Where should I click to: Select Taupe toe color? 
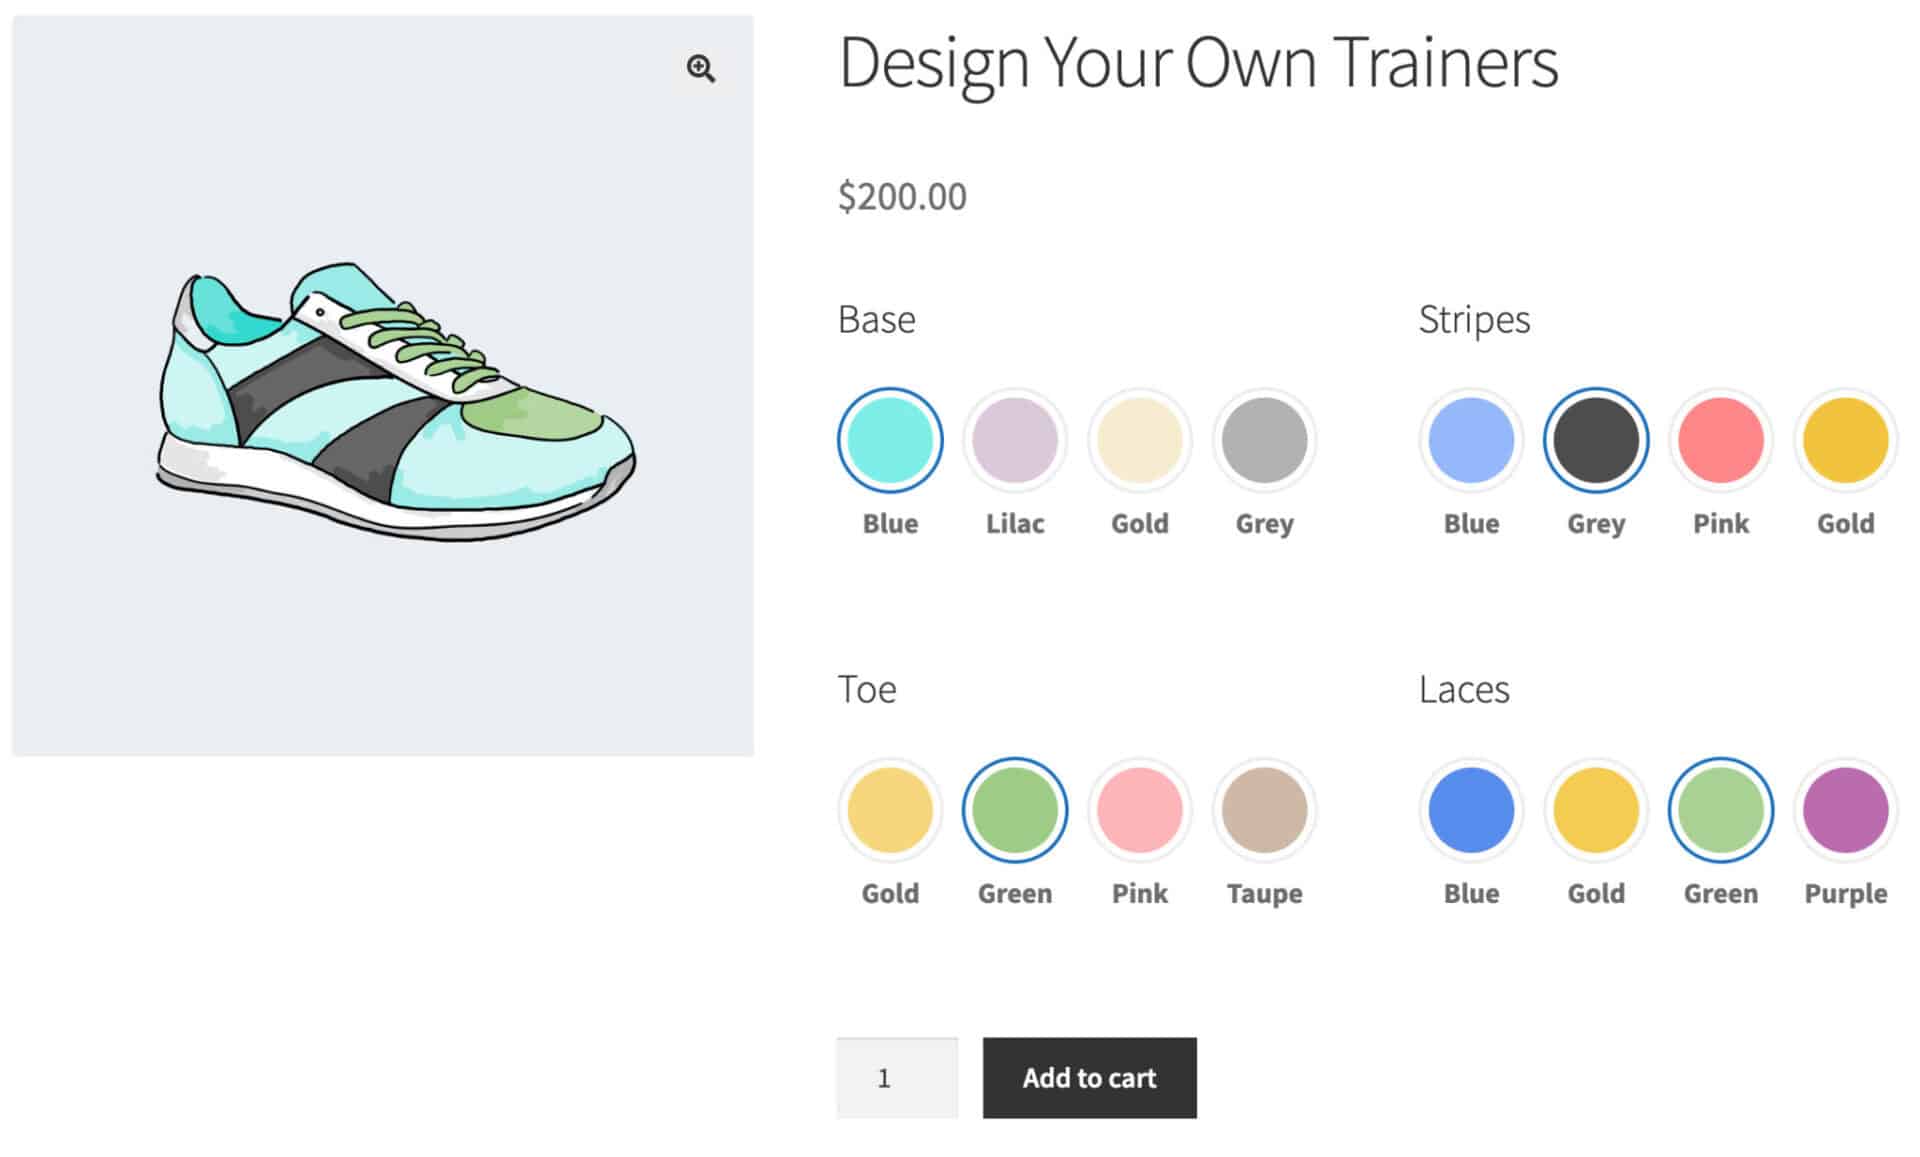click(x=1264, y=810)
